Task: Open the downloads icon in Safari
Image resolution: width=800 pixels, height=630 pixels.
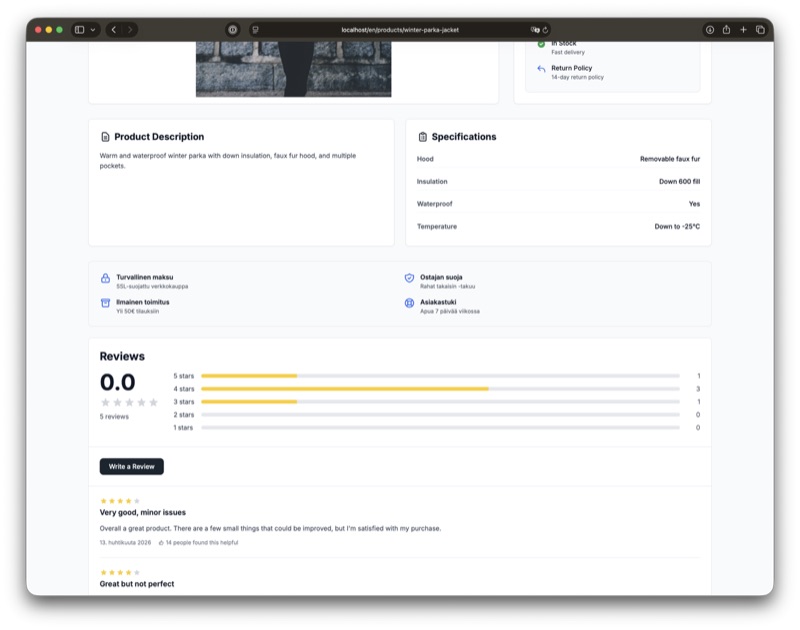Action: pyautogui.click(x=710, y=30)
